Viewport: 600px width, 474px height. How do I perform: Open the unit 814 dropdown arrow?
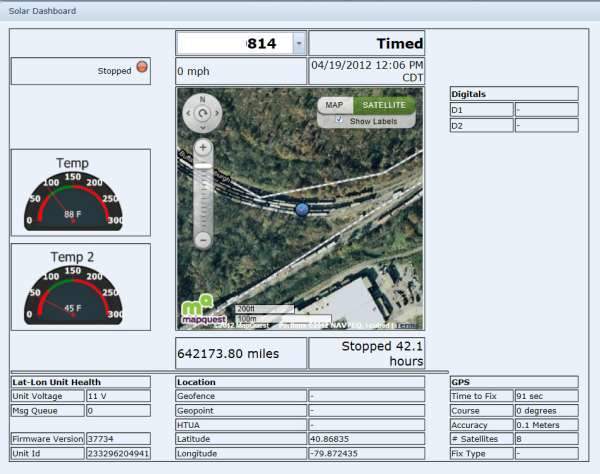[x=298, y=44]
